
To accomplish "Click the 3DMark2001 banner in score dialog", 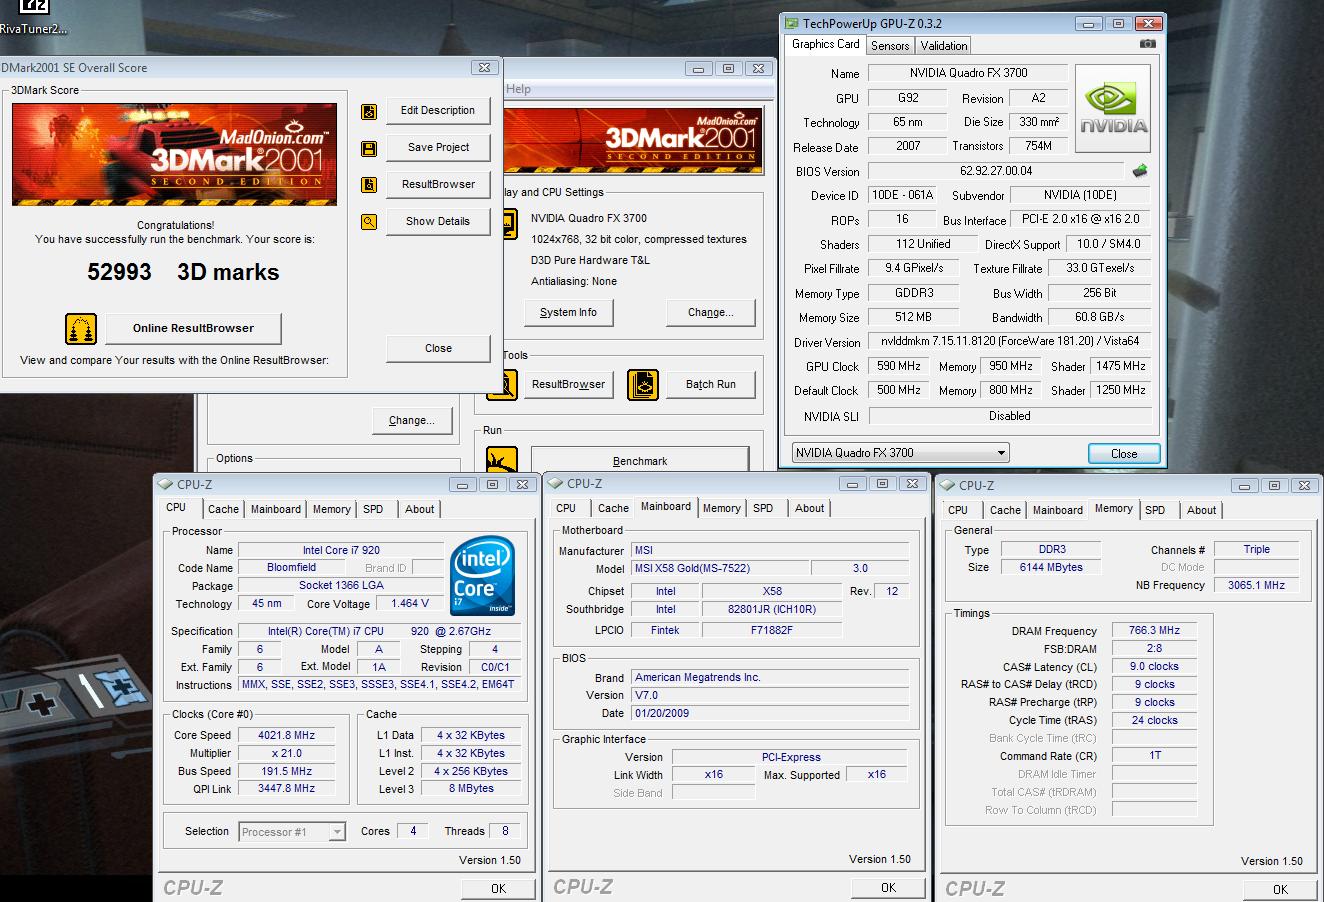I will [174, 154].
